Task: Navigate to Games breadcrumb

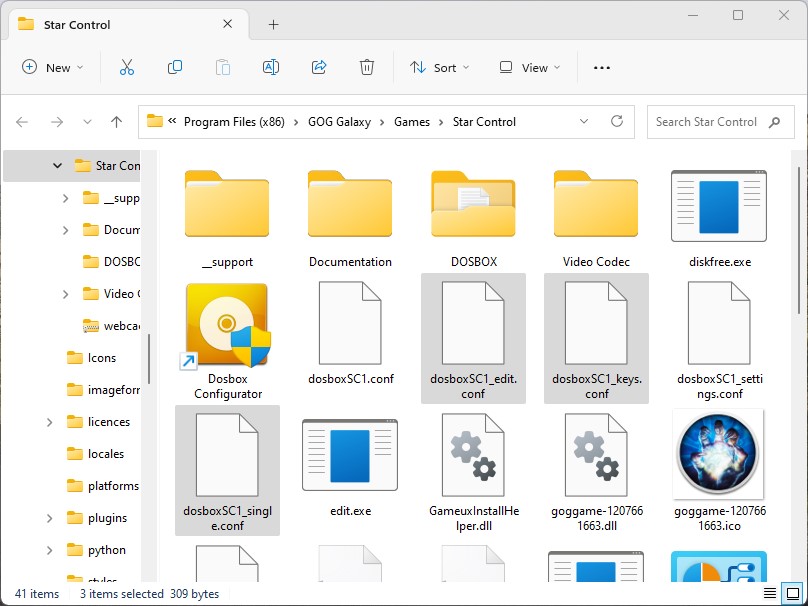Action: [412, 122]
